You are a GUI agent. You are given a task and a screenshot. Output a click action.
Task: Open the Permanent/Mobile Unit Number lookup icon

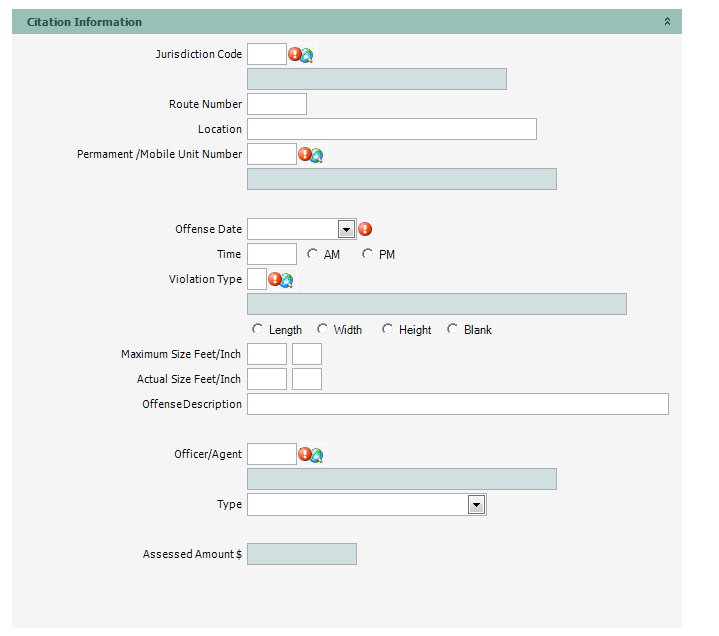click(317, 155)
